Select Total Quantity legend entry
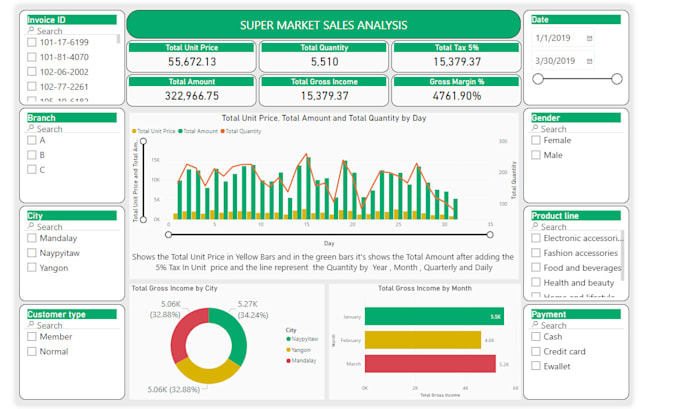Viewport: 680px width, 409px height. pos(241,131)
